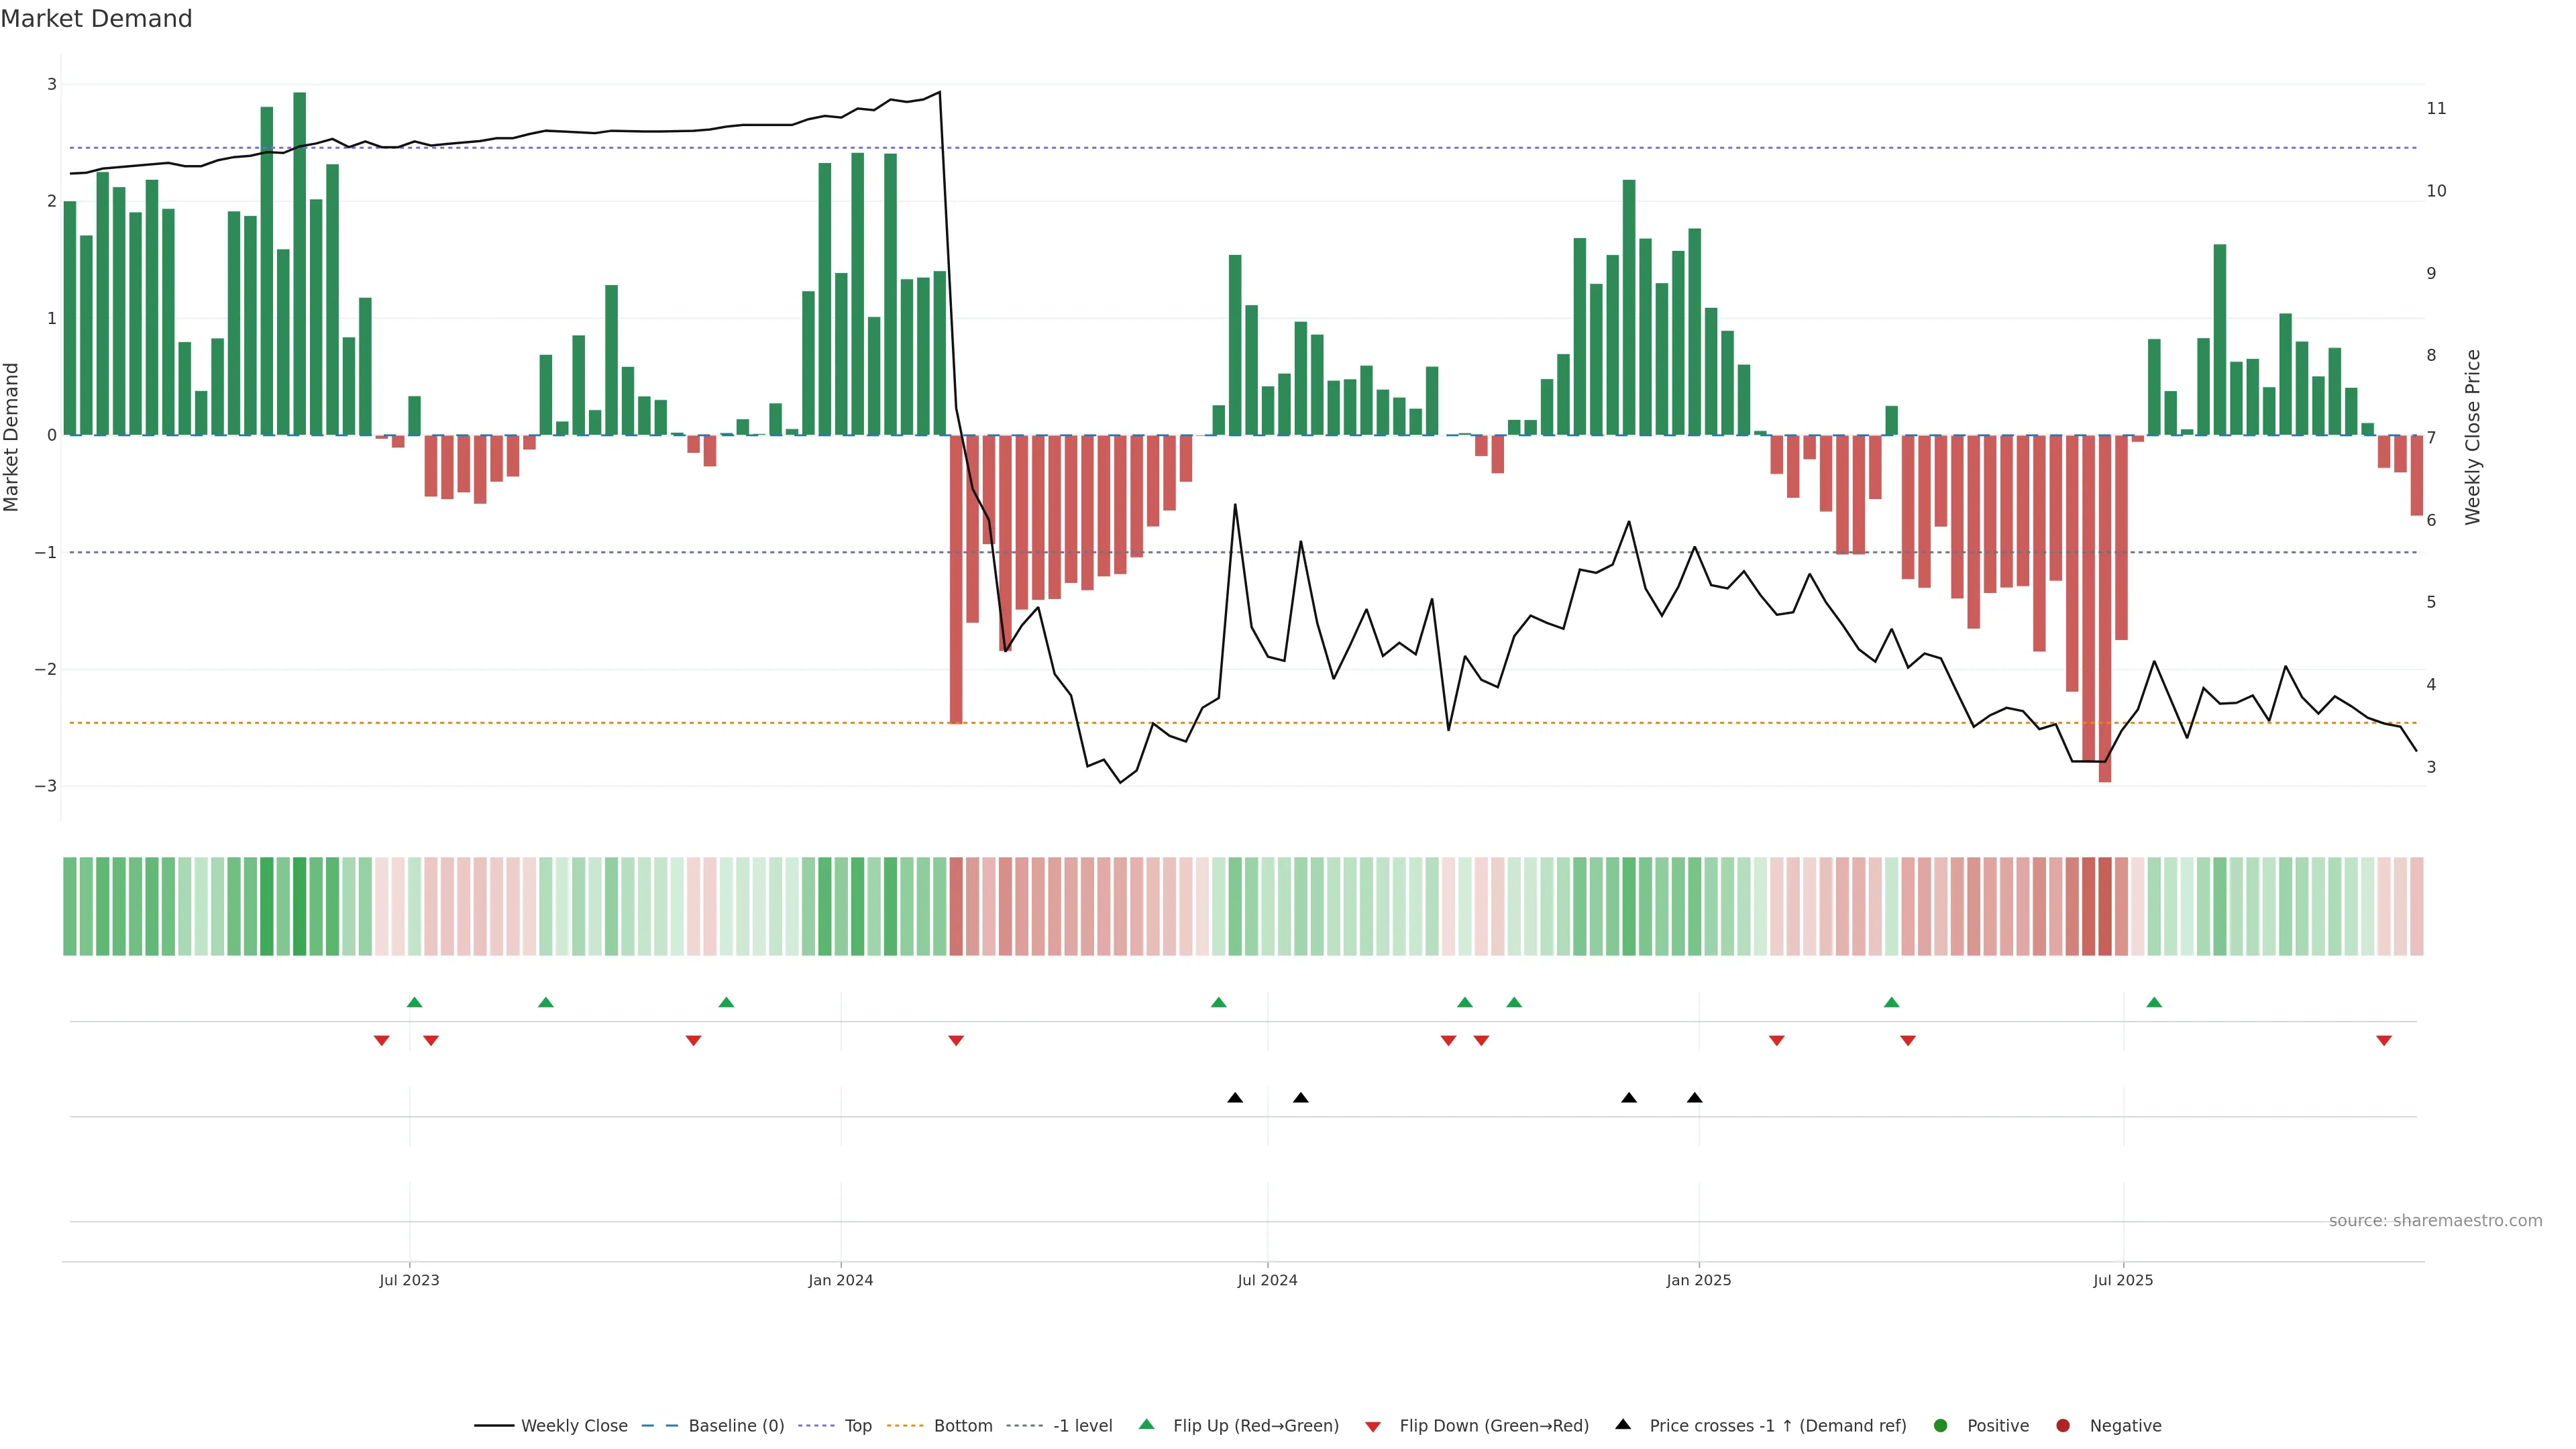Viewport: 2576px width, 1449px height.
Task: Click the Market Demand chart title
Action: click(96, 19)
